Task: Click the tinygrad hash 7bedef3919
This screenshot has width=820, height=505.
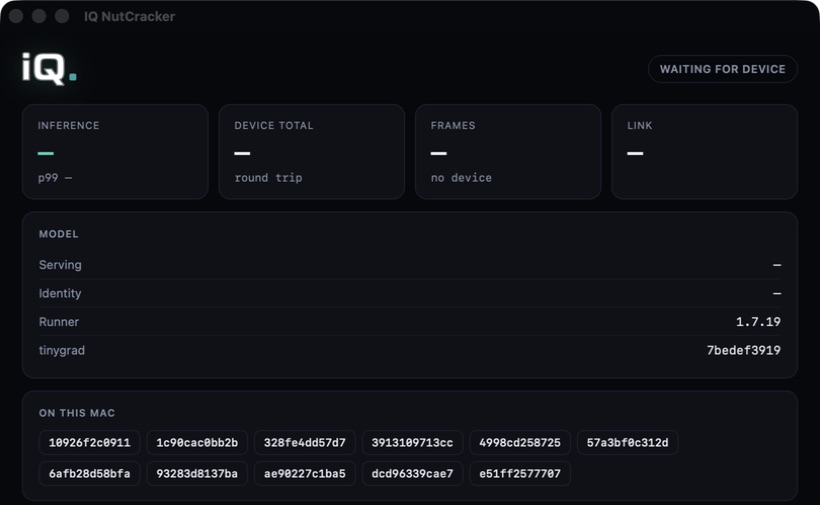Action: click(x=744, y=350)
